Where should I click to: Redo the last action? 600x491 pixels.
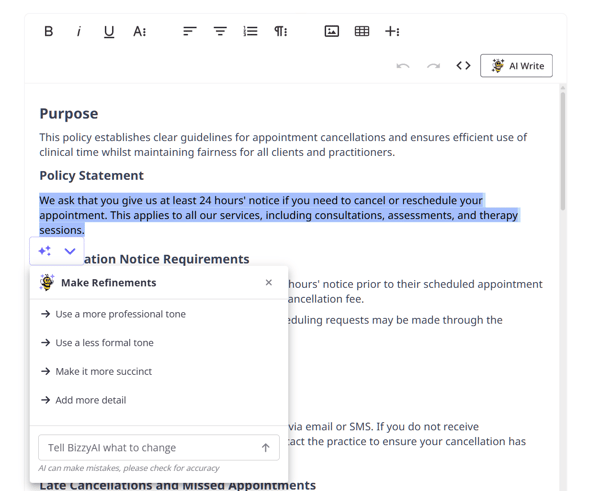pos(433,66)
